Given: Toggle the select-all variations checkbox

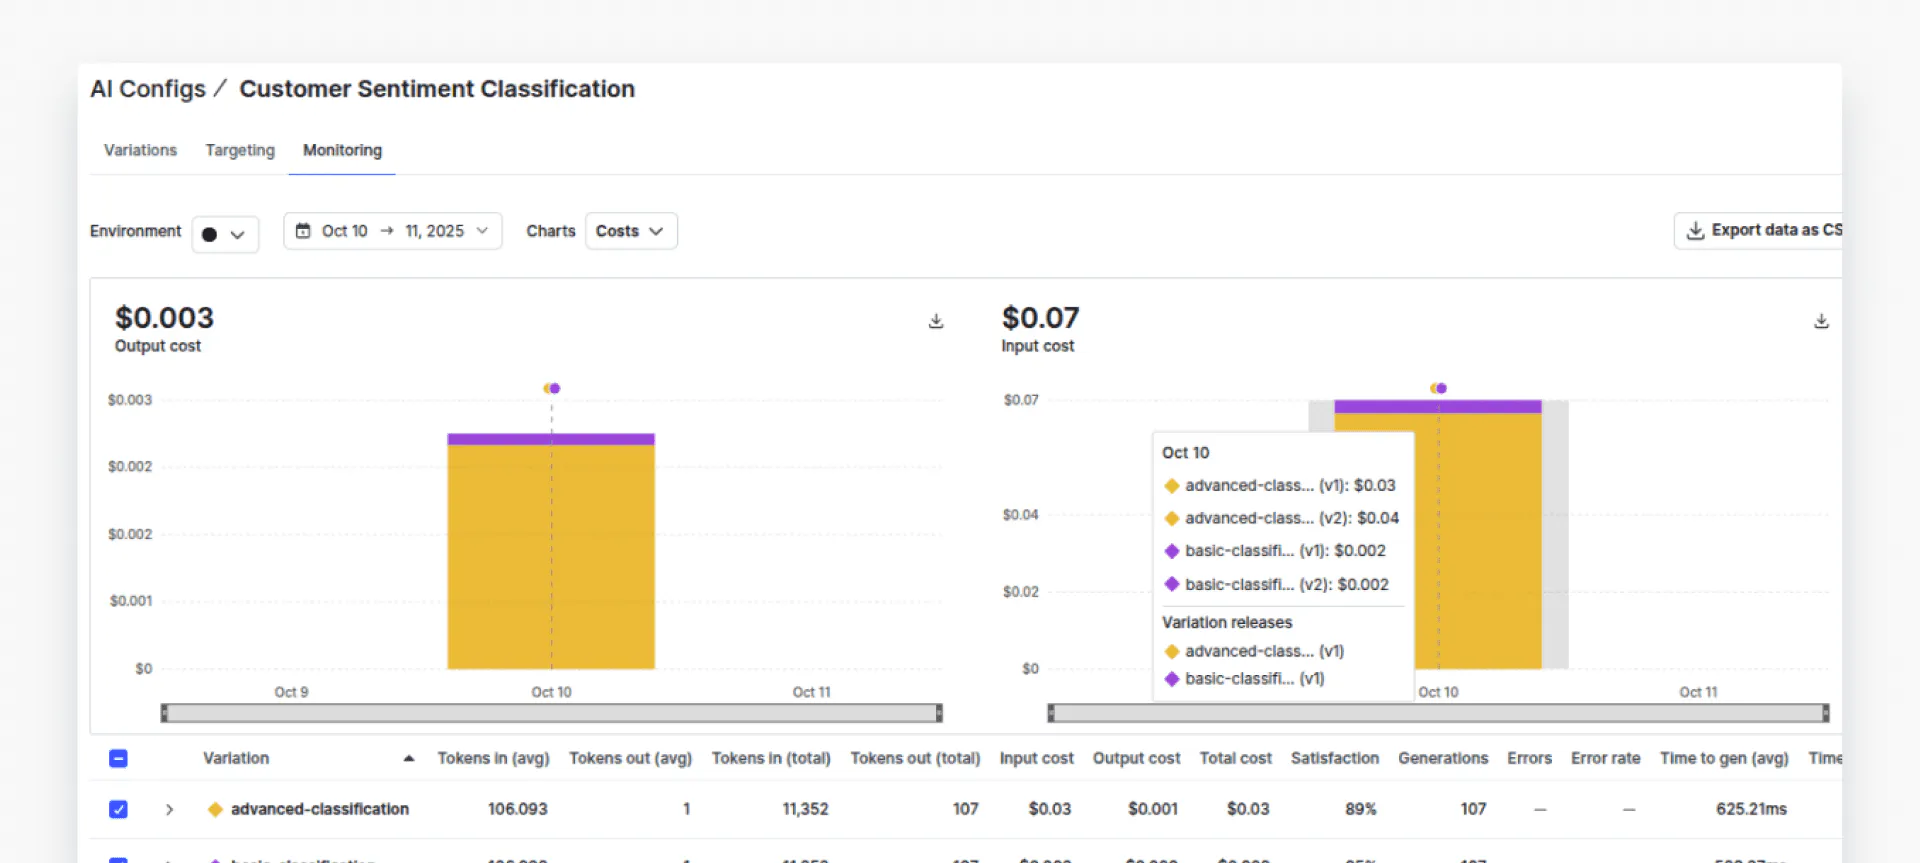Looking at the screenshot, I should click(118, 759).
